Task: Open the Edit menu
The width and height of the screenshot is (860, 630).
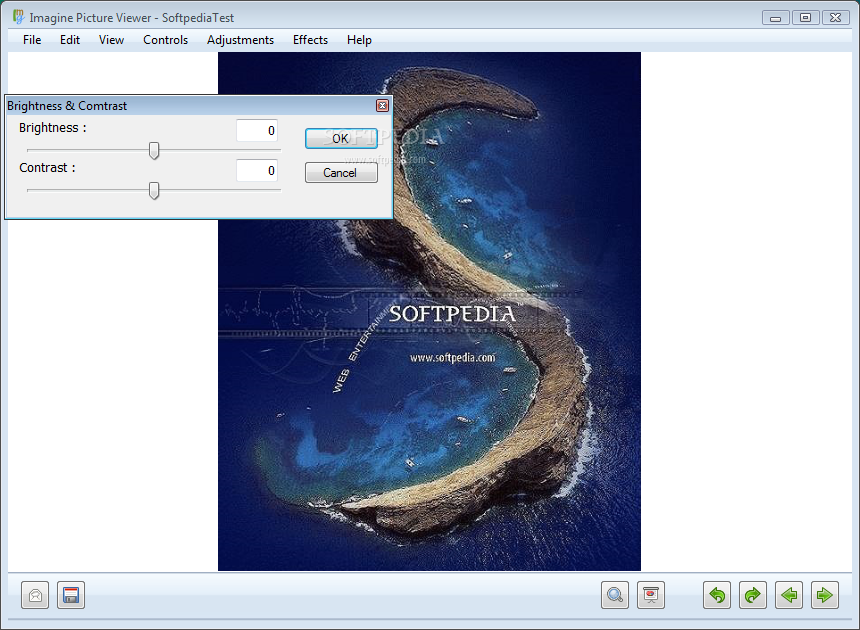Action: (70, 40)
